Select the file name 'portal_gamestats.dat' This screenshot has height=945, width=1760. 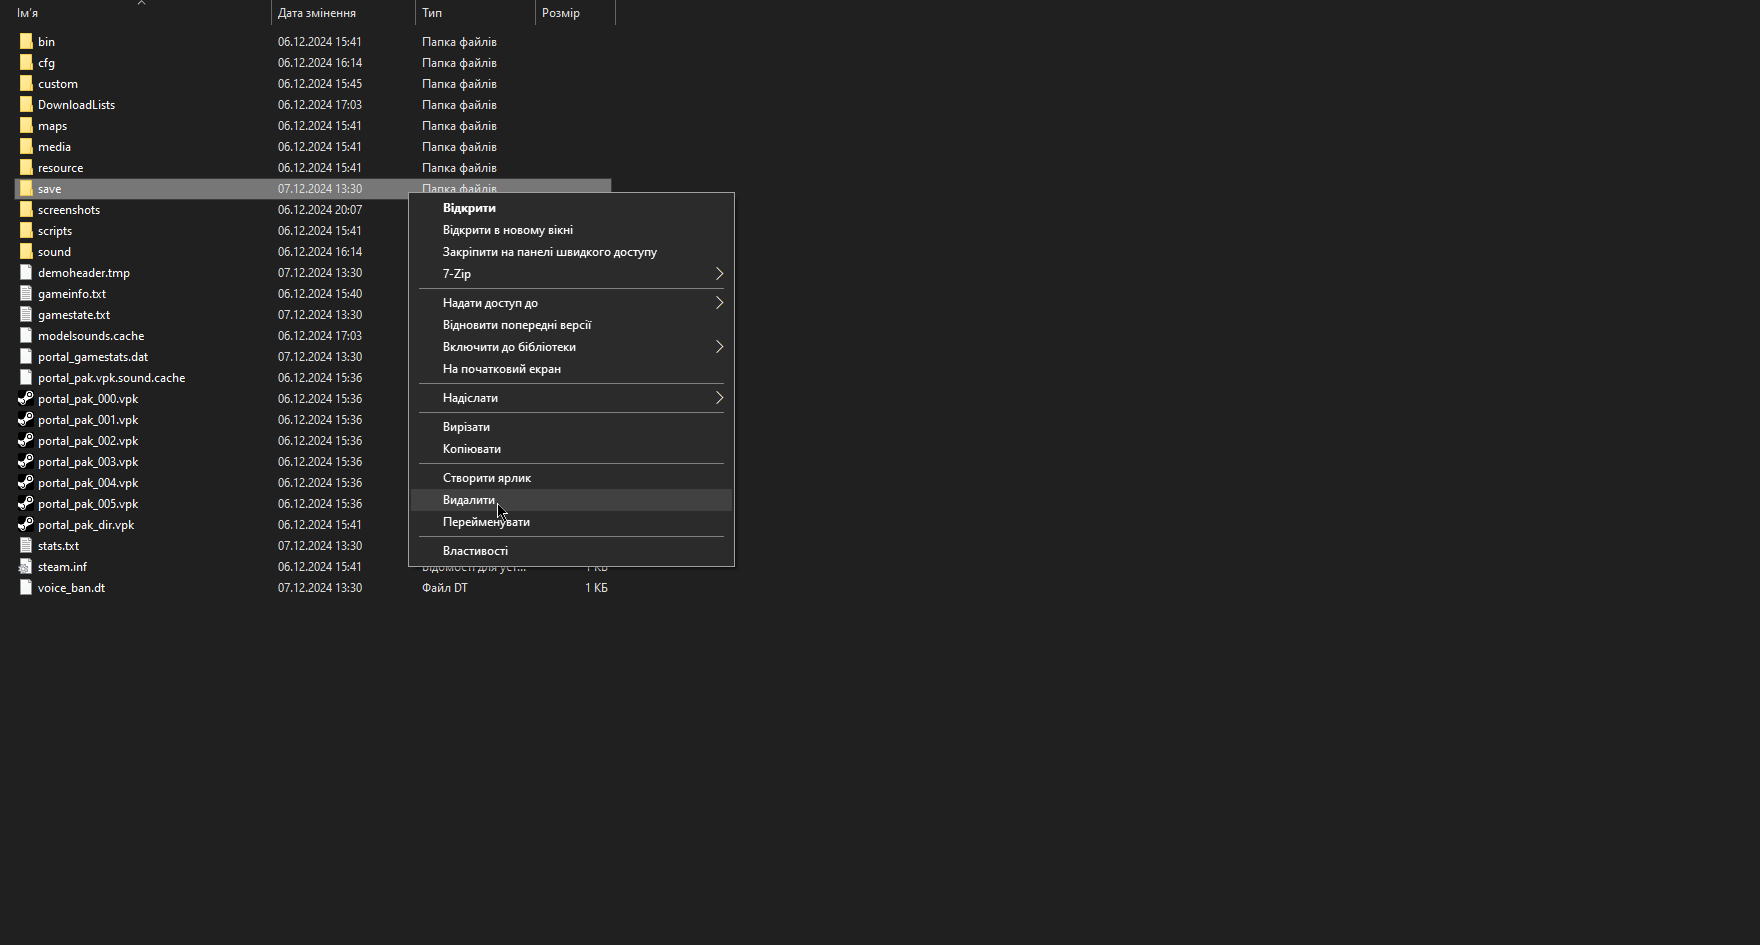tap(93, 357)
